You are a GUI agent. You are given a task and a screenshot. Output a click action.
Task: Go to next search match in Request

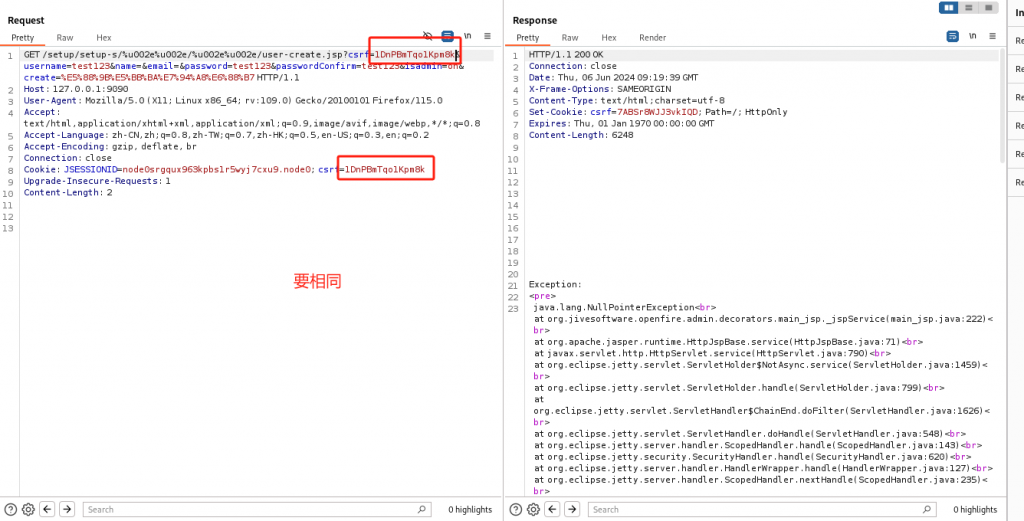[67, 509]
